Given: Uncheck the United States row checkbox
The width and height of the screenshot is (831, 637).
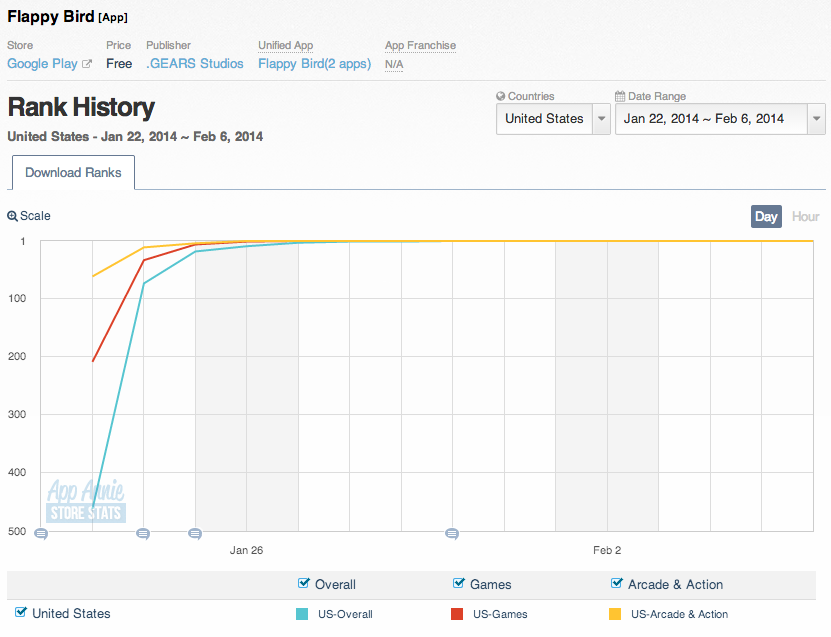Looking at the screenshot, I should [x=21, y=613].
